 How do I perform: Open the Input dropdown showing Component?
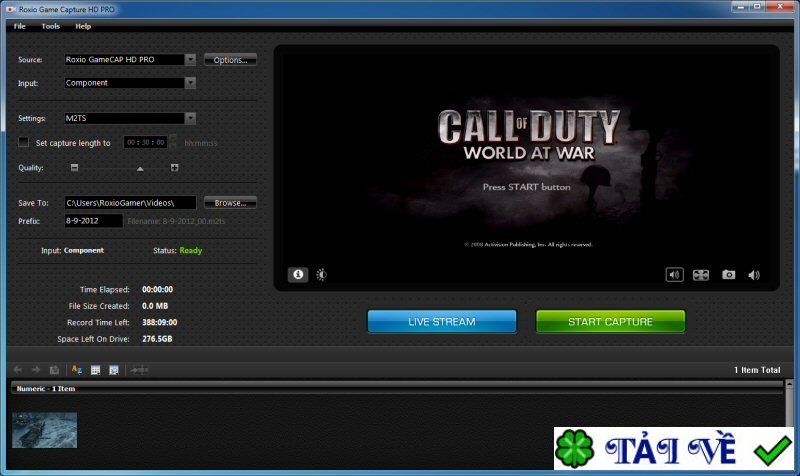tap(190, 83)
